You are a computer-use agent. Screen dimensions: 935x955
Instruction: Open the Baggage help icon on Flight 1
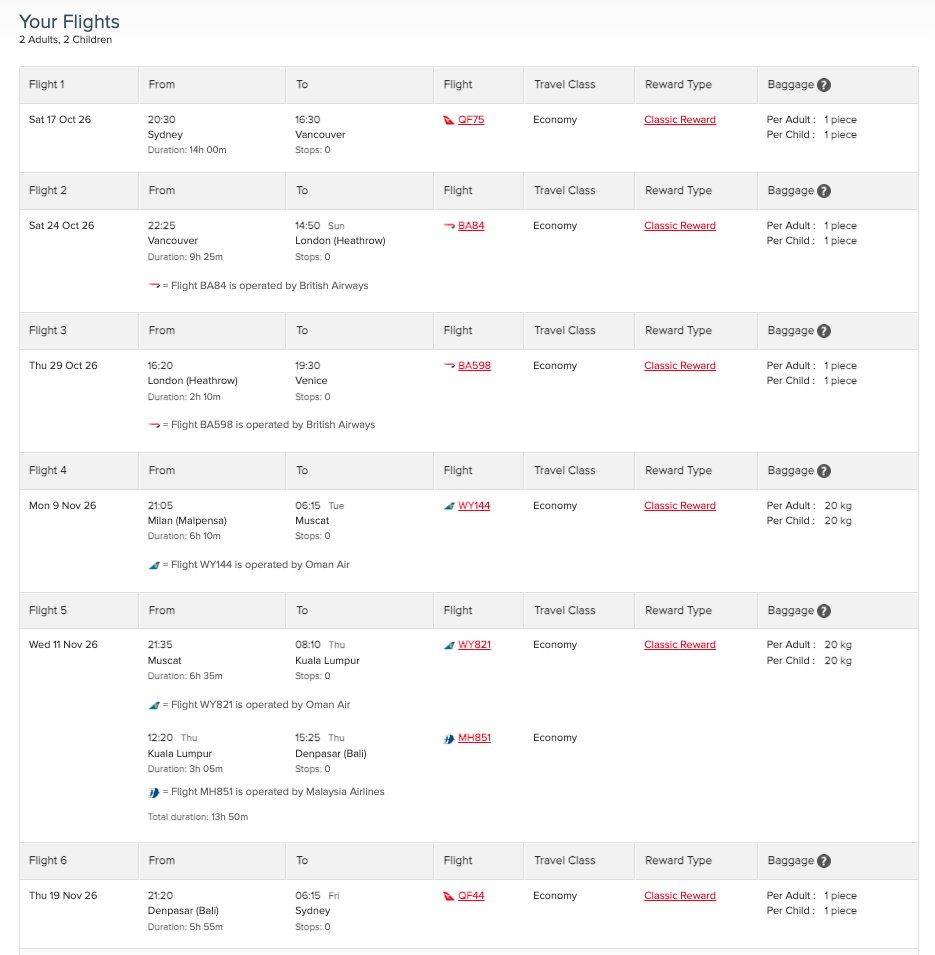coord(823,84)
